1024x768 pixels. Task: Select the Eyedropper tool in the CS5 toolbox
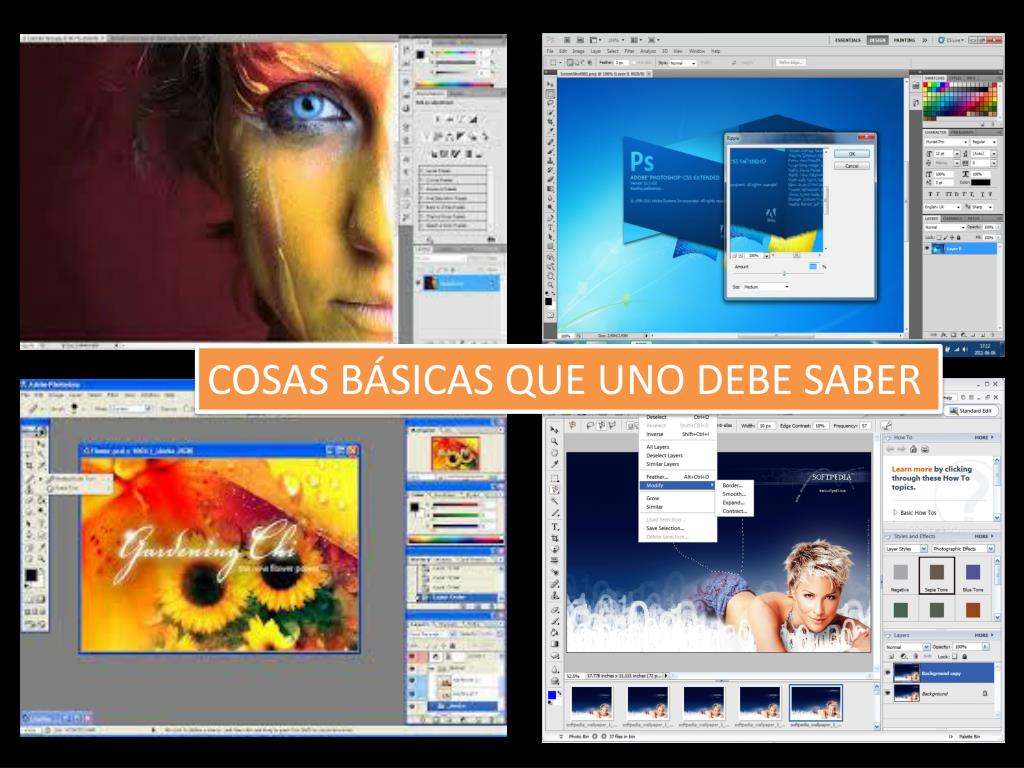(551, 132)
